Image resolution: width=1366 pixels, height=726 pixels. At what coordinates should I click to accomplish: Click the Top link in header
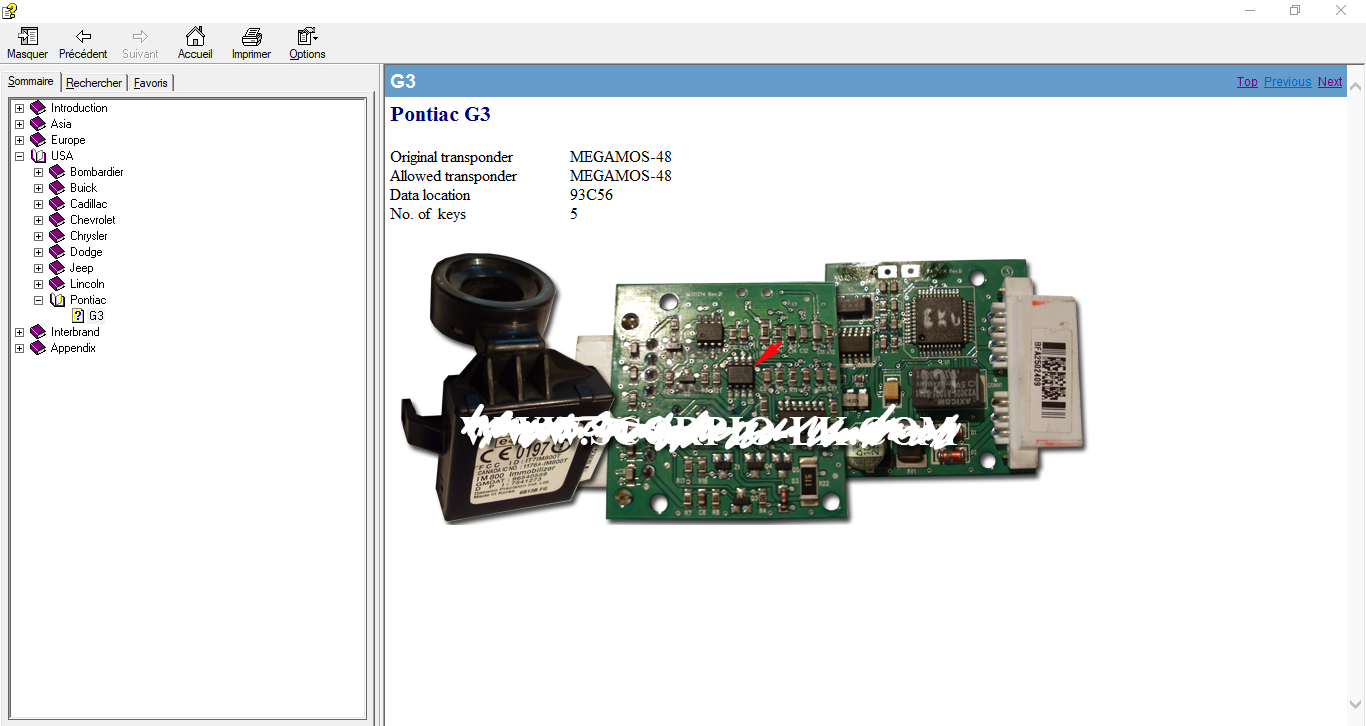[1247, 82]
